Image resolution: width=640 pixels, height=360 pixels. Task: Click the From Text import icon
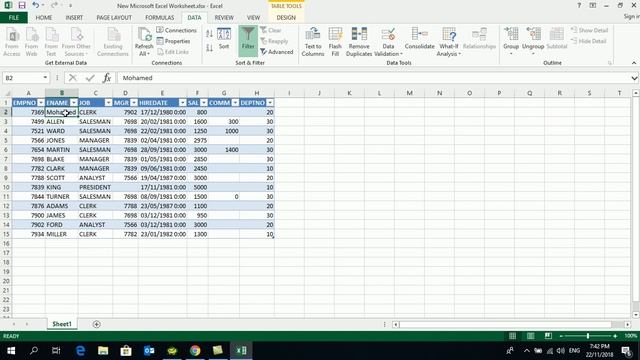(51, 42)
